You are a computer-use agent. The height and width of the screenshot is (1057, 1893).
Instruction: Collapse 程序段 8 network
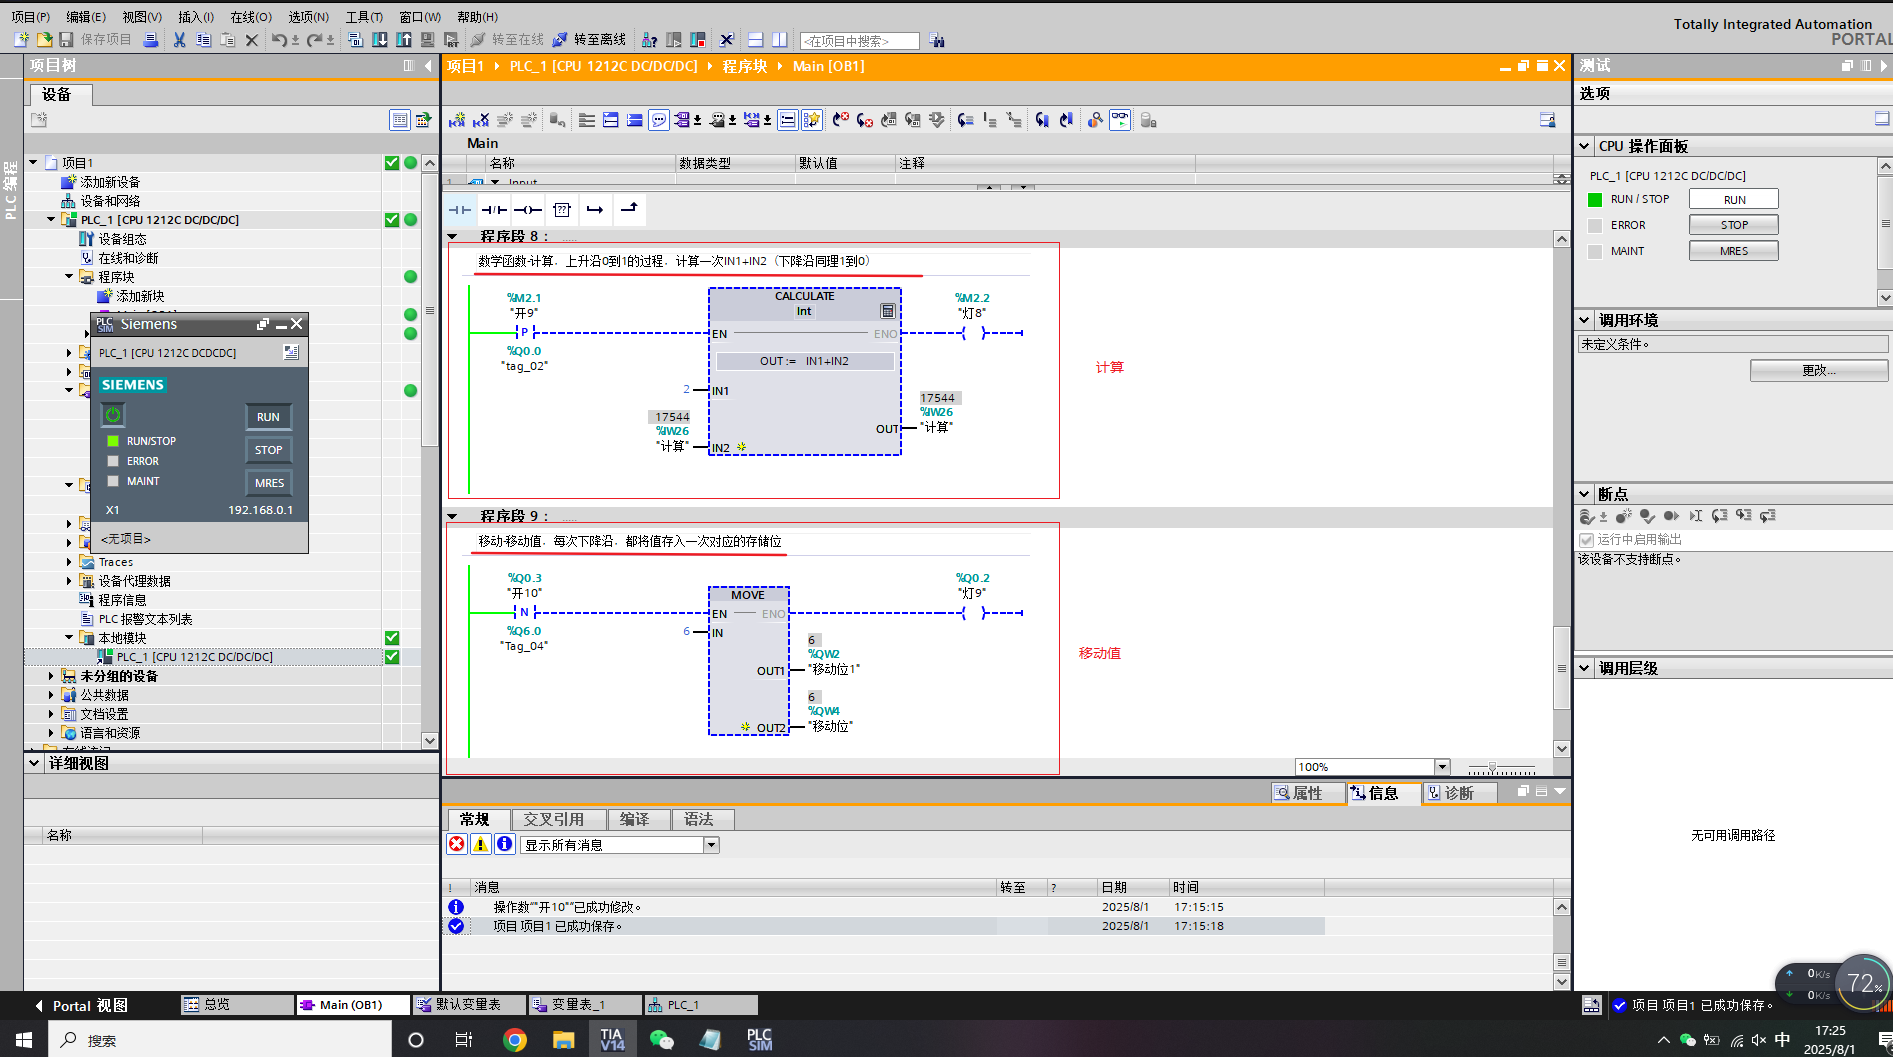(x=453, y=237)
